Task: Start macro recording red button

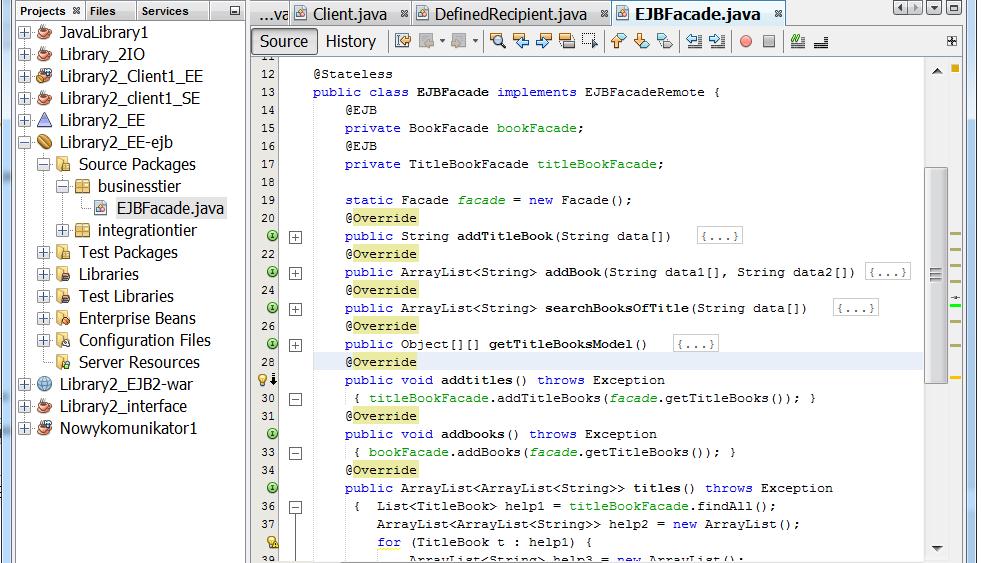Action: [746, 41]
